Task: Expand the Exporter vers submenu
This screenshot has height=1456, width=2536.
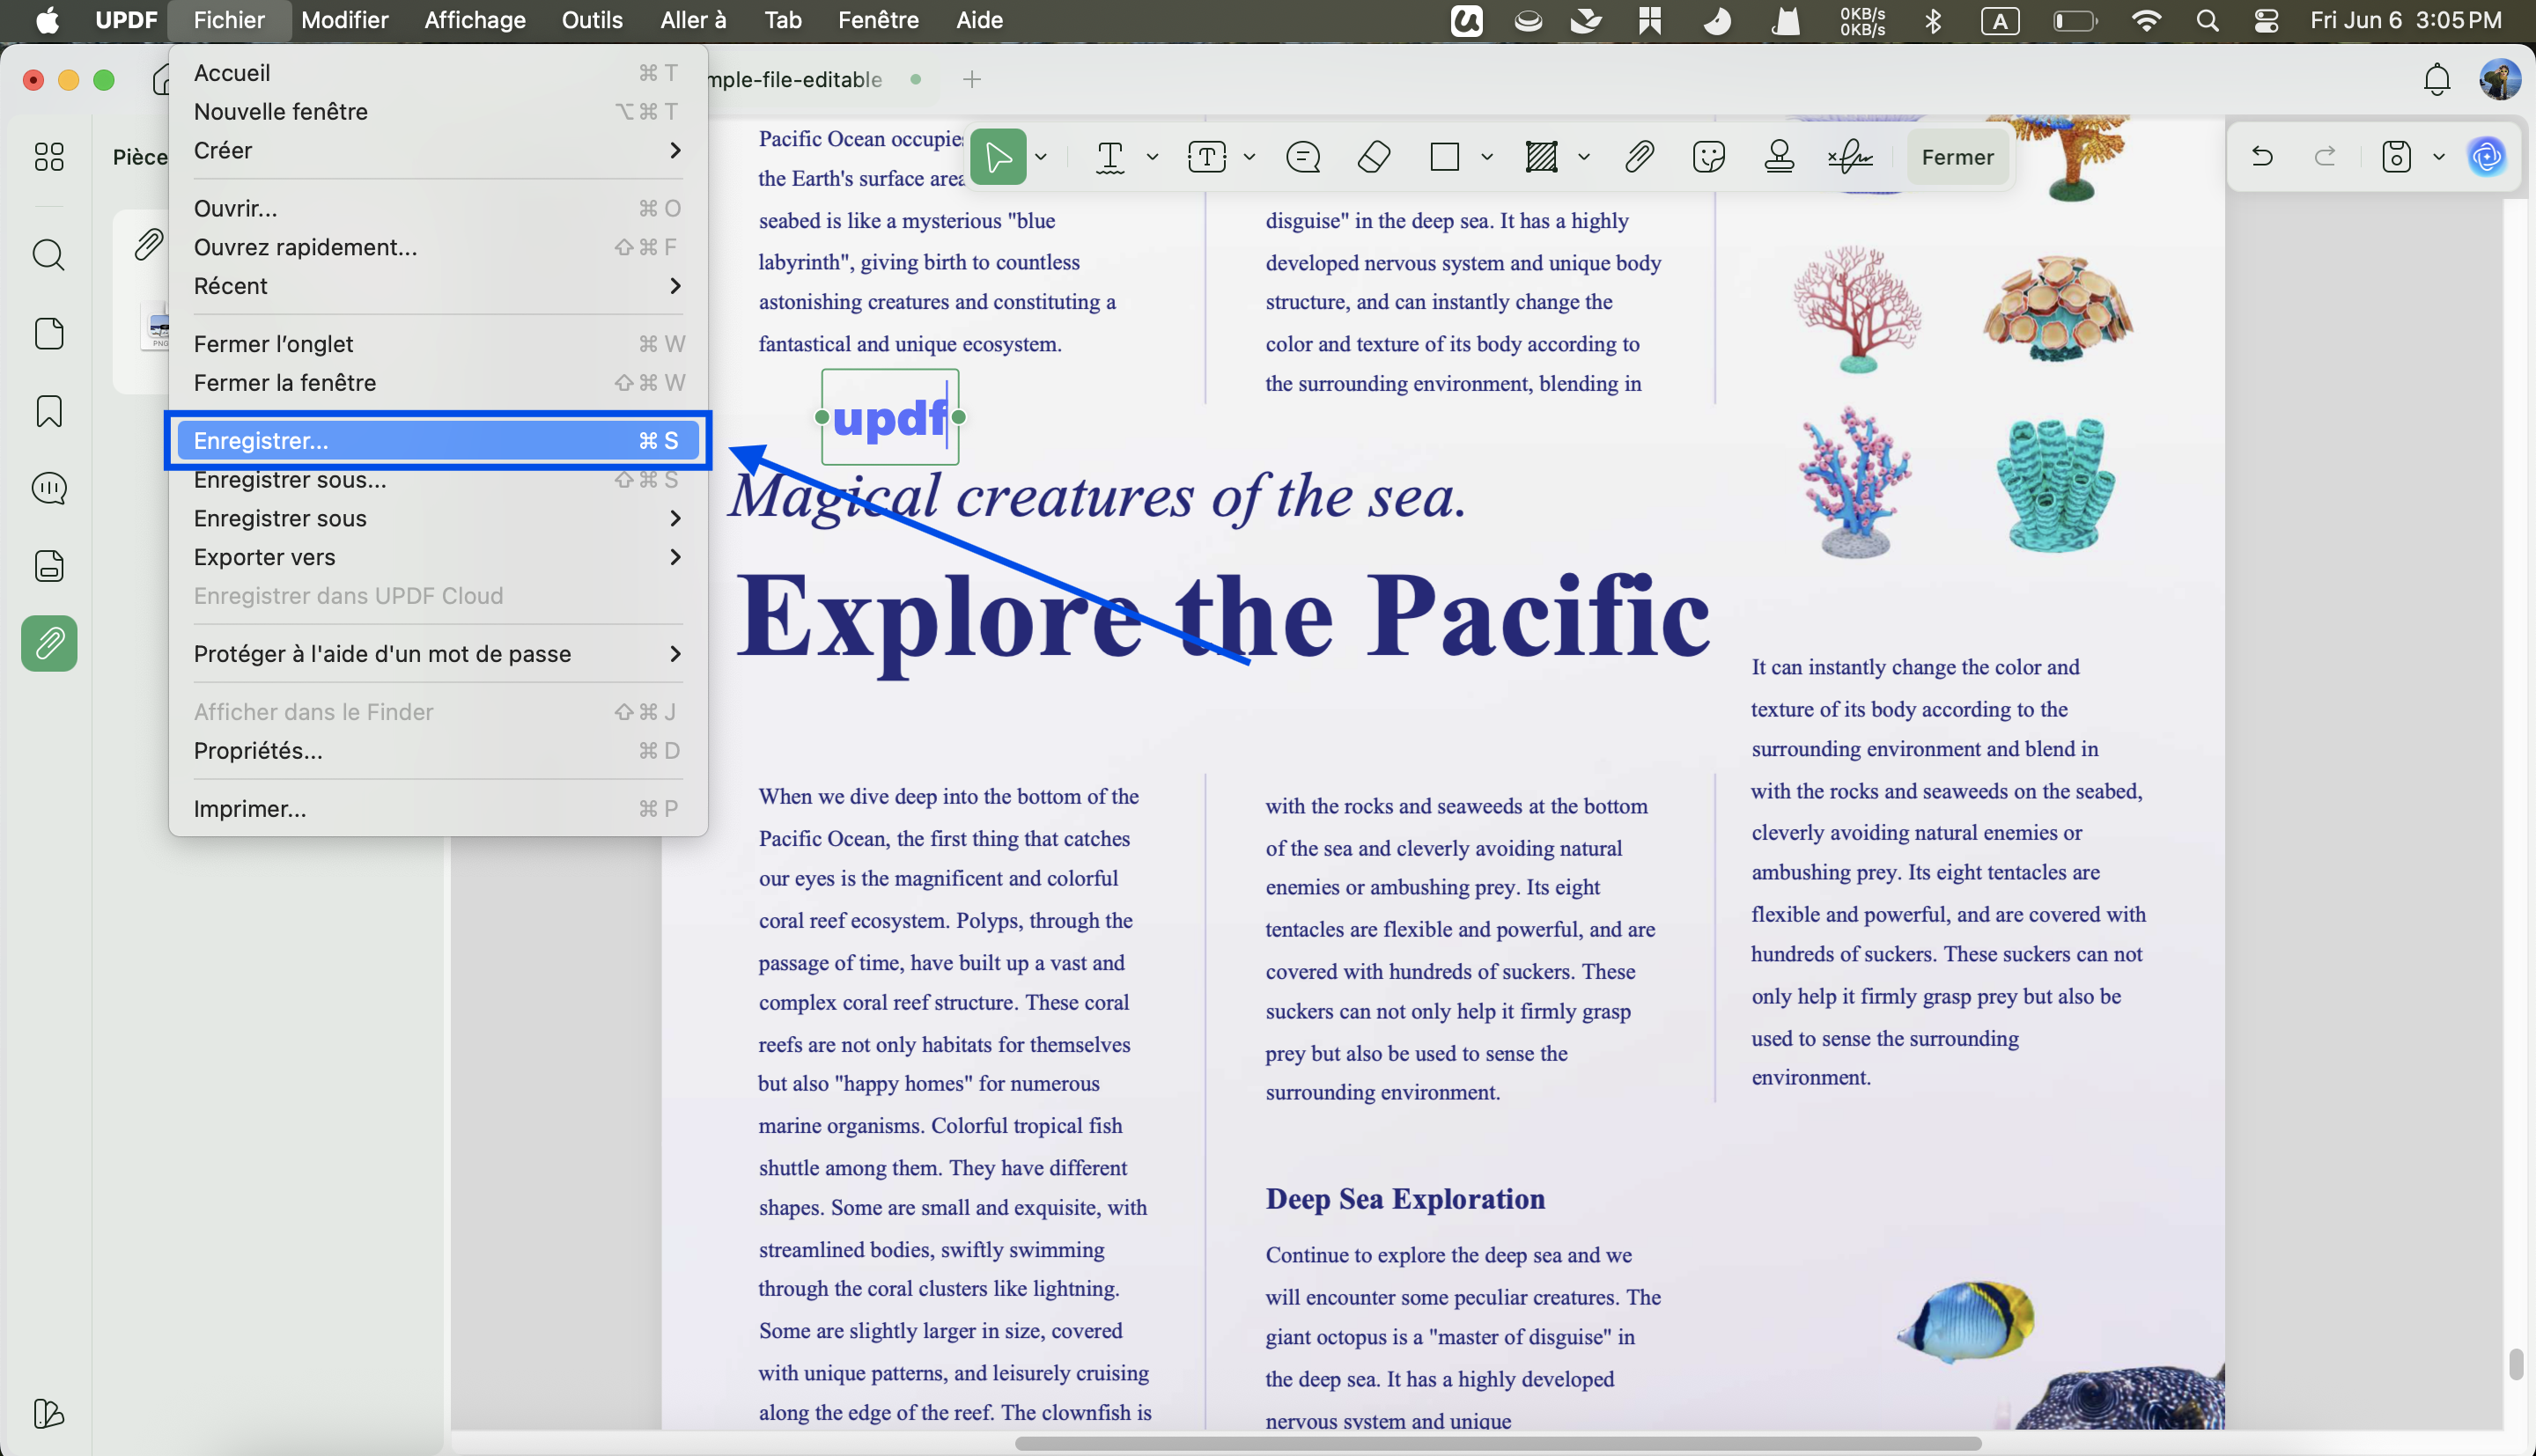Action: tap(438, 557)
